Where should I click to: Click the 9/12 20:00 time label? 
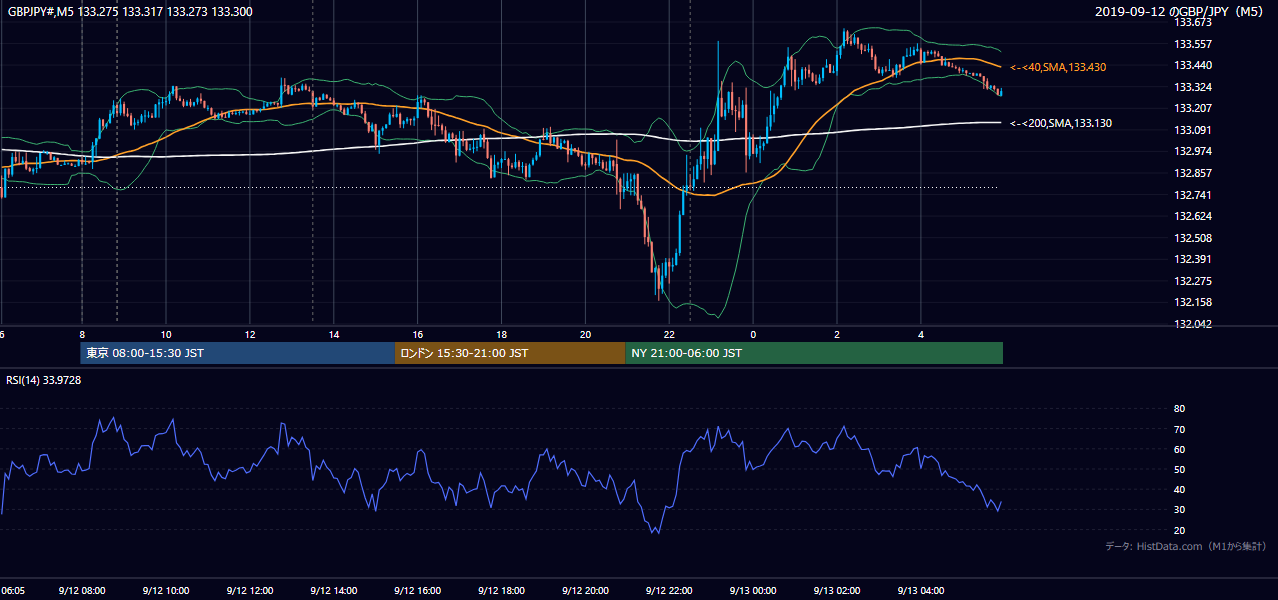(x=586, y=591)
